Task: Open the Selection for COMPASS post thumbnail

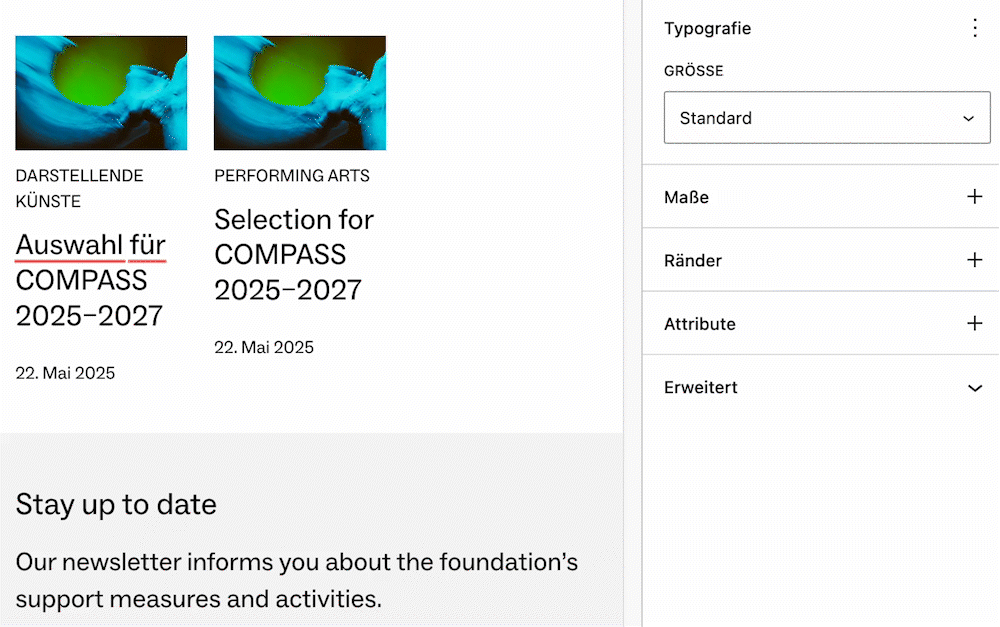Action: (x=300, y=93)
